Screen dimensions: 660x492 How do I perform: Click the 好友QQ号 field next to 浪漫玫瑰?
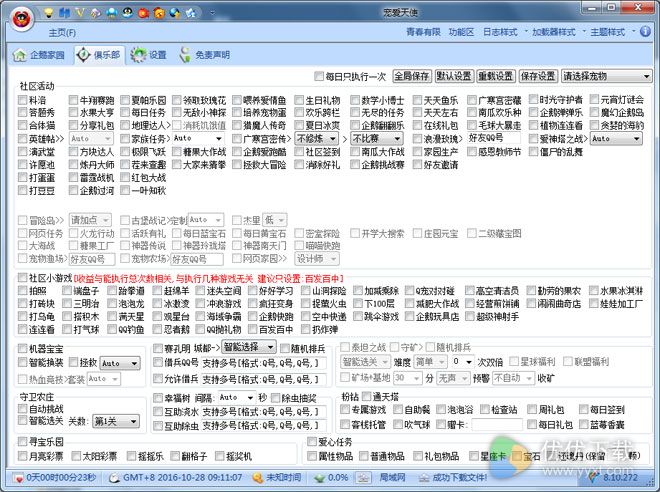pos(493,138)
